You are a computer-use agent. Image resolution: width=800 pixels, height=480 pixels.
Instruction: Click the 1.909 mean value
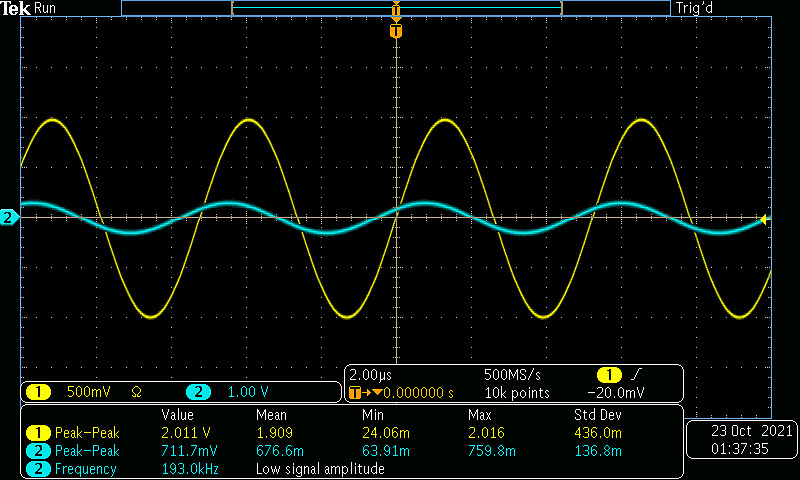274,433
